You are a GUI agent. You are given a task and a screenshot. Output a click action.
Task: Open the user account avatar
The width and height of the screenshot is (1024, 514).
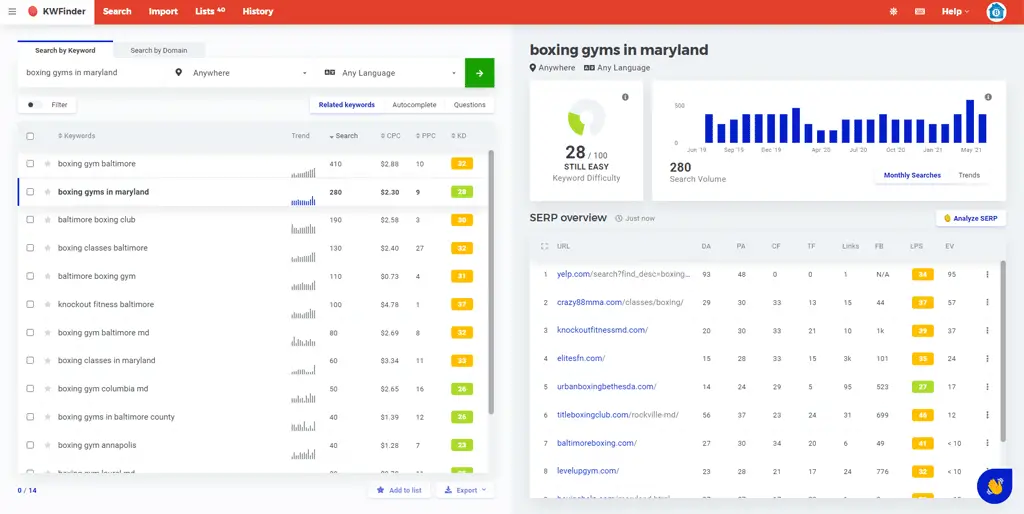pos(996,12)
